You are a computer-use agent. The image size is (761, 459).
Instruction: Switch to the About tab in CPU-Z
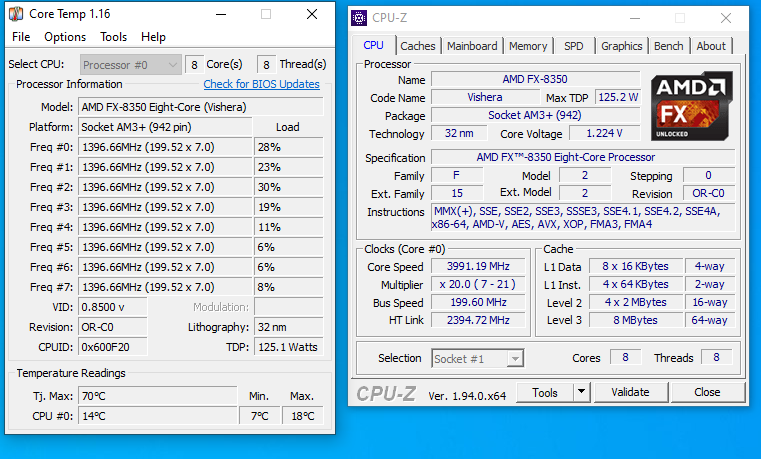point(711,46)
